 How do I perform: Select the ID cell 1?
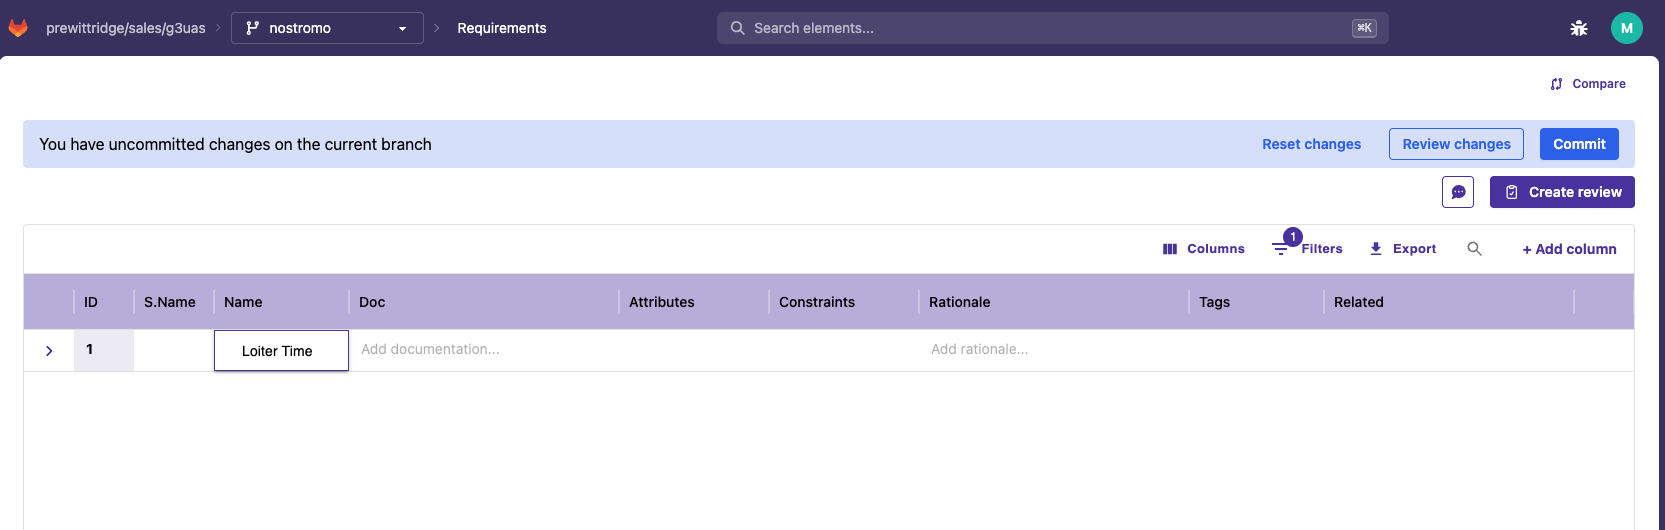point(104,350)
